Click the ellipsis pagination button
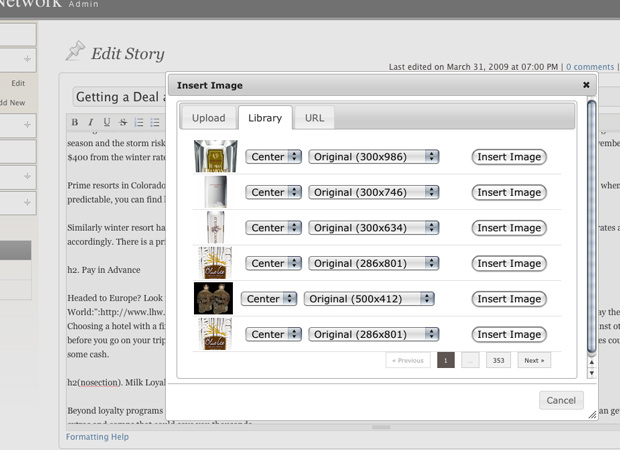 click(470, 360)
